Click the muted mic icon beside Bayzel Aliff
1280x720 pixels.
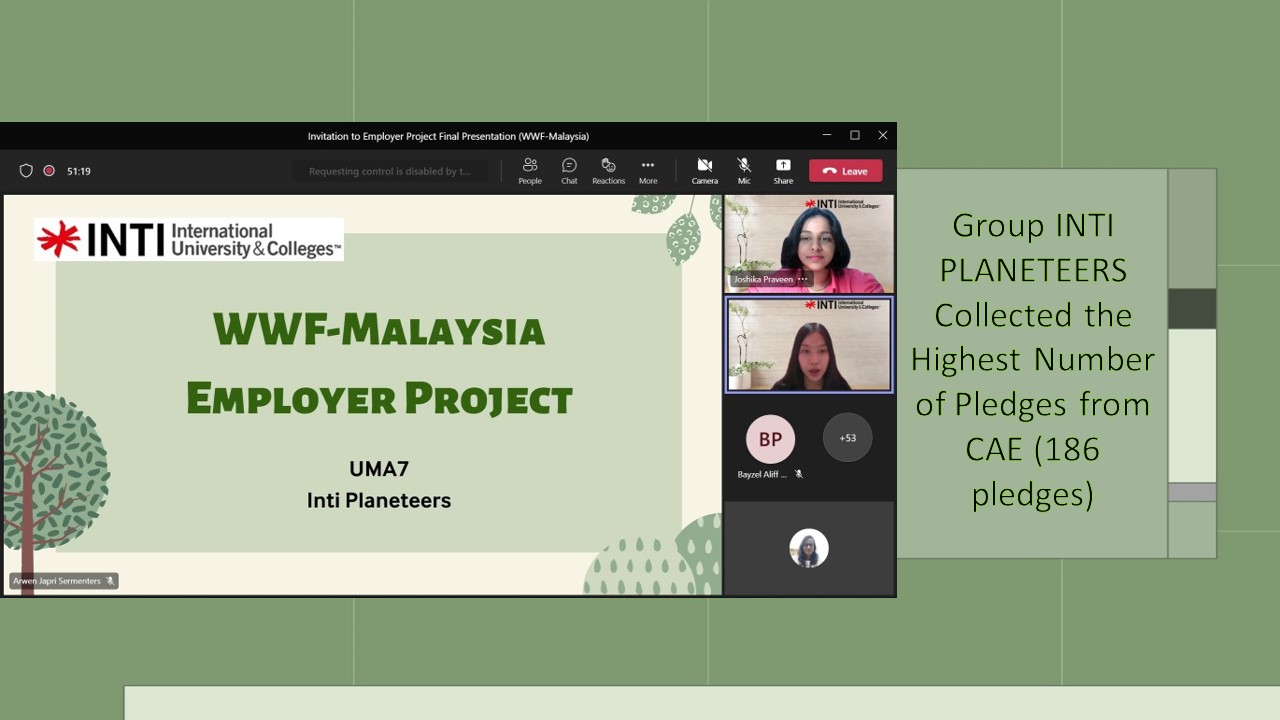(x=798, y=474)
